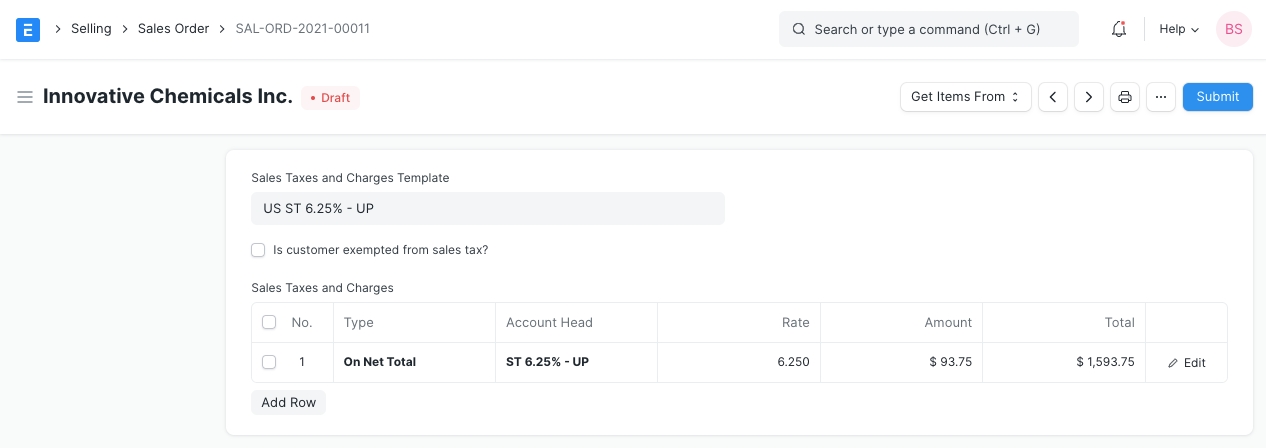Click the Sales Taxes and Charges Template field

pyautogui.click(x=487, y=209)
